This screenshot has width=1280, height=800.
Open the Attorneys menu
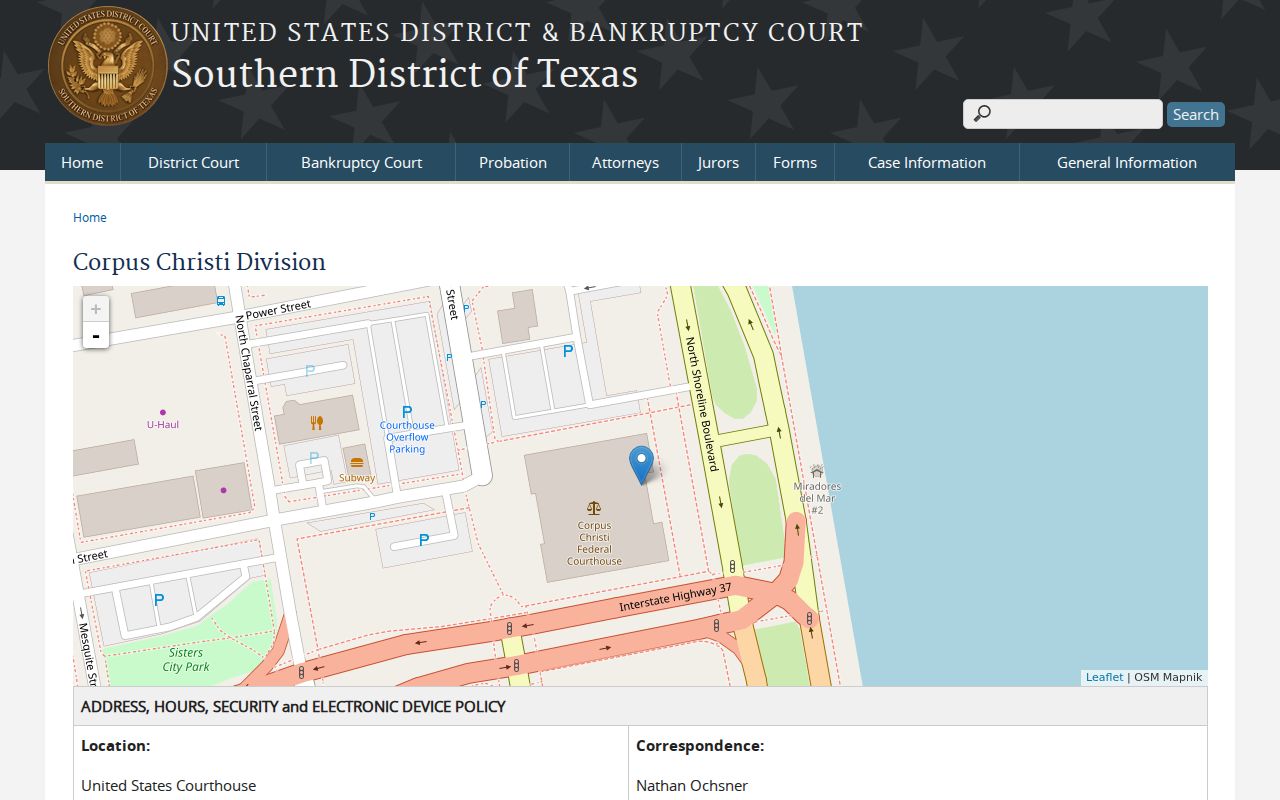(x=625, y=162)
